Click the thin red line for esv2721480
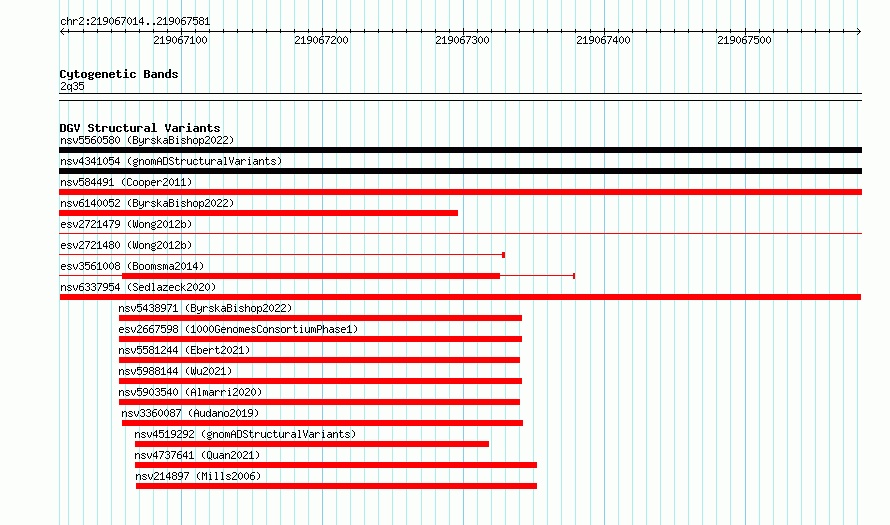Screen dimensions: 890x525 282,255
